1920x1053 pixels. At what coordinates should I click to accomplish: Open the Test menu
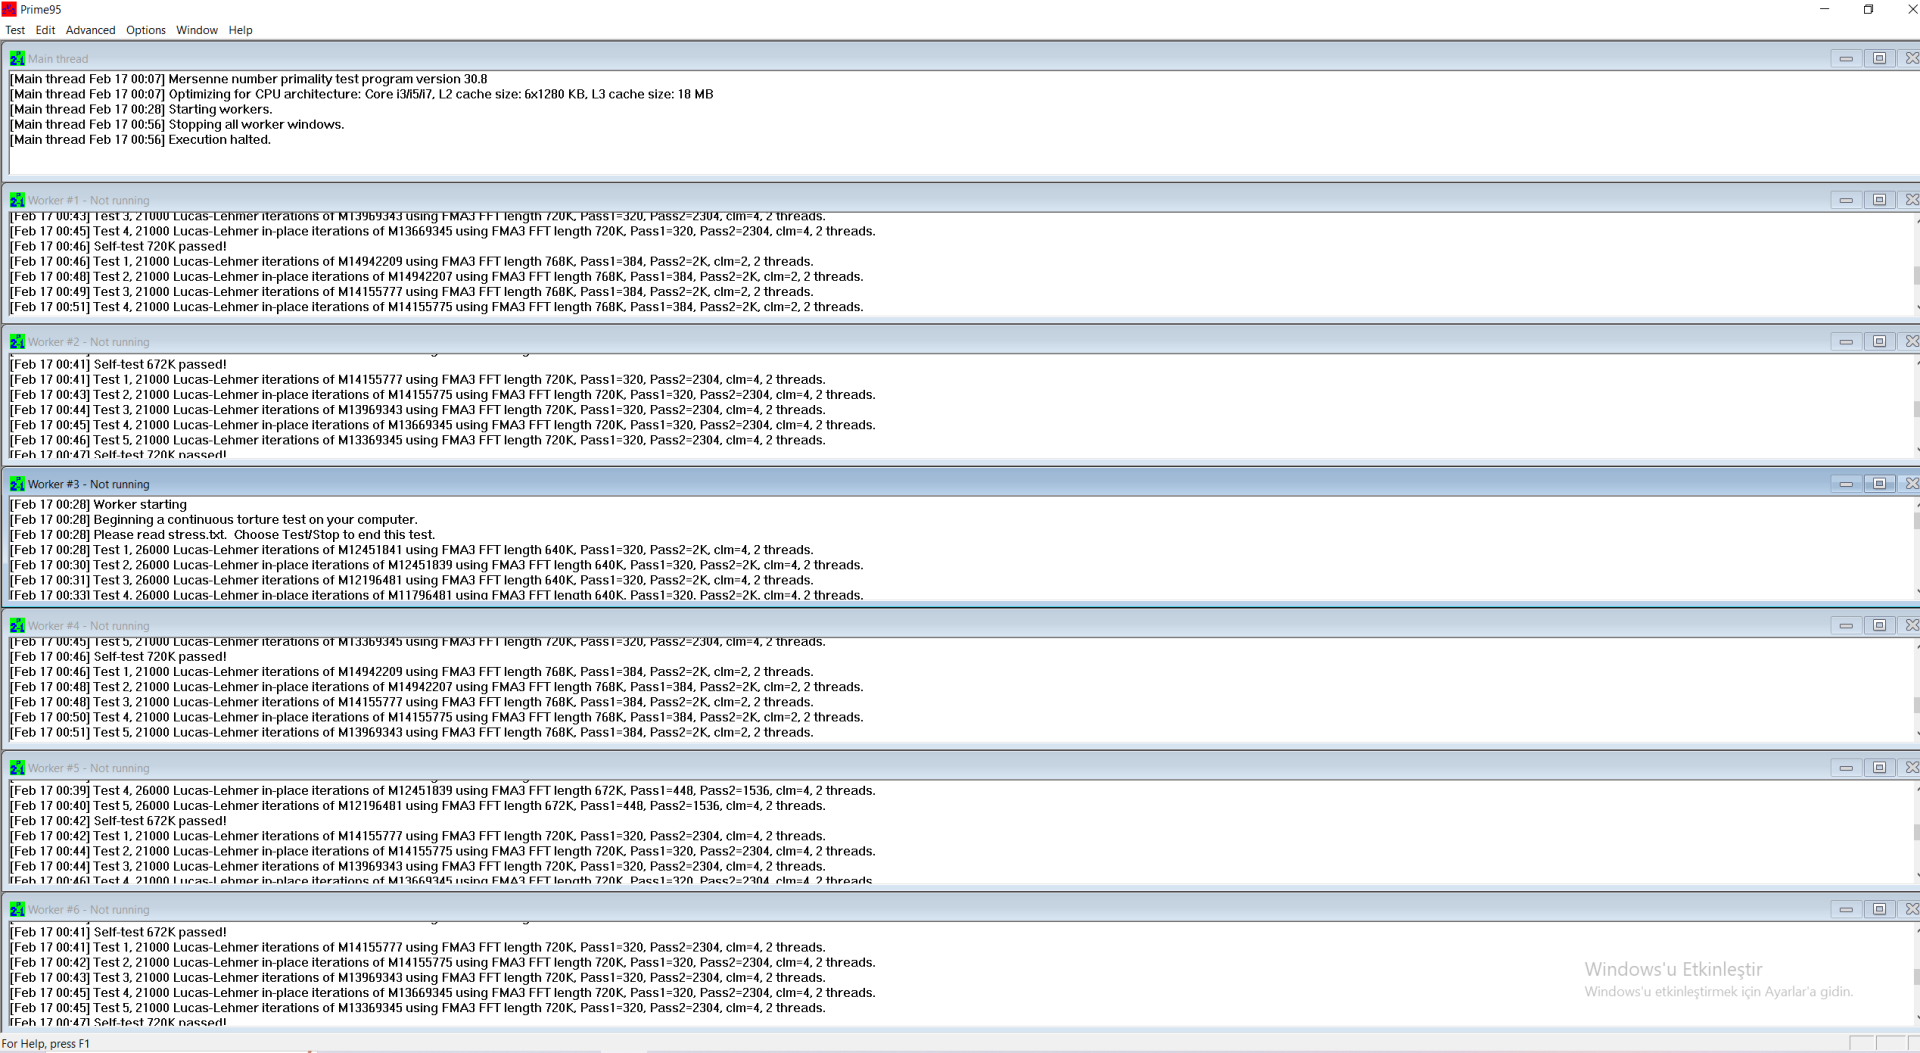[x=15, y=30]
